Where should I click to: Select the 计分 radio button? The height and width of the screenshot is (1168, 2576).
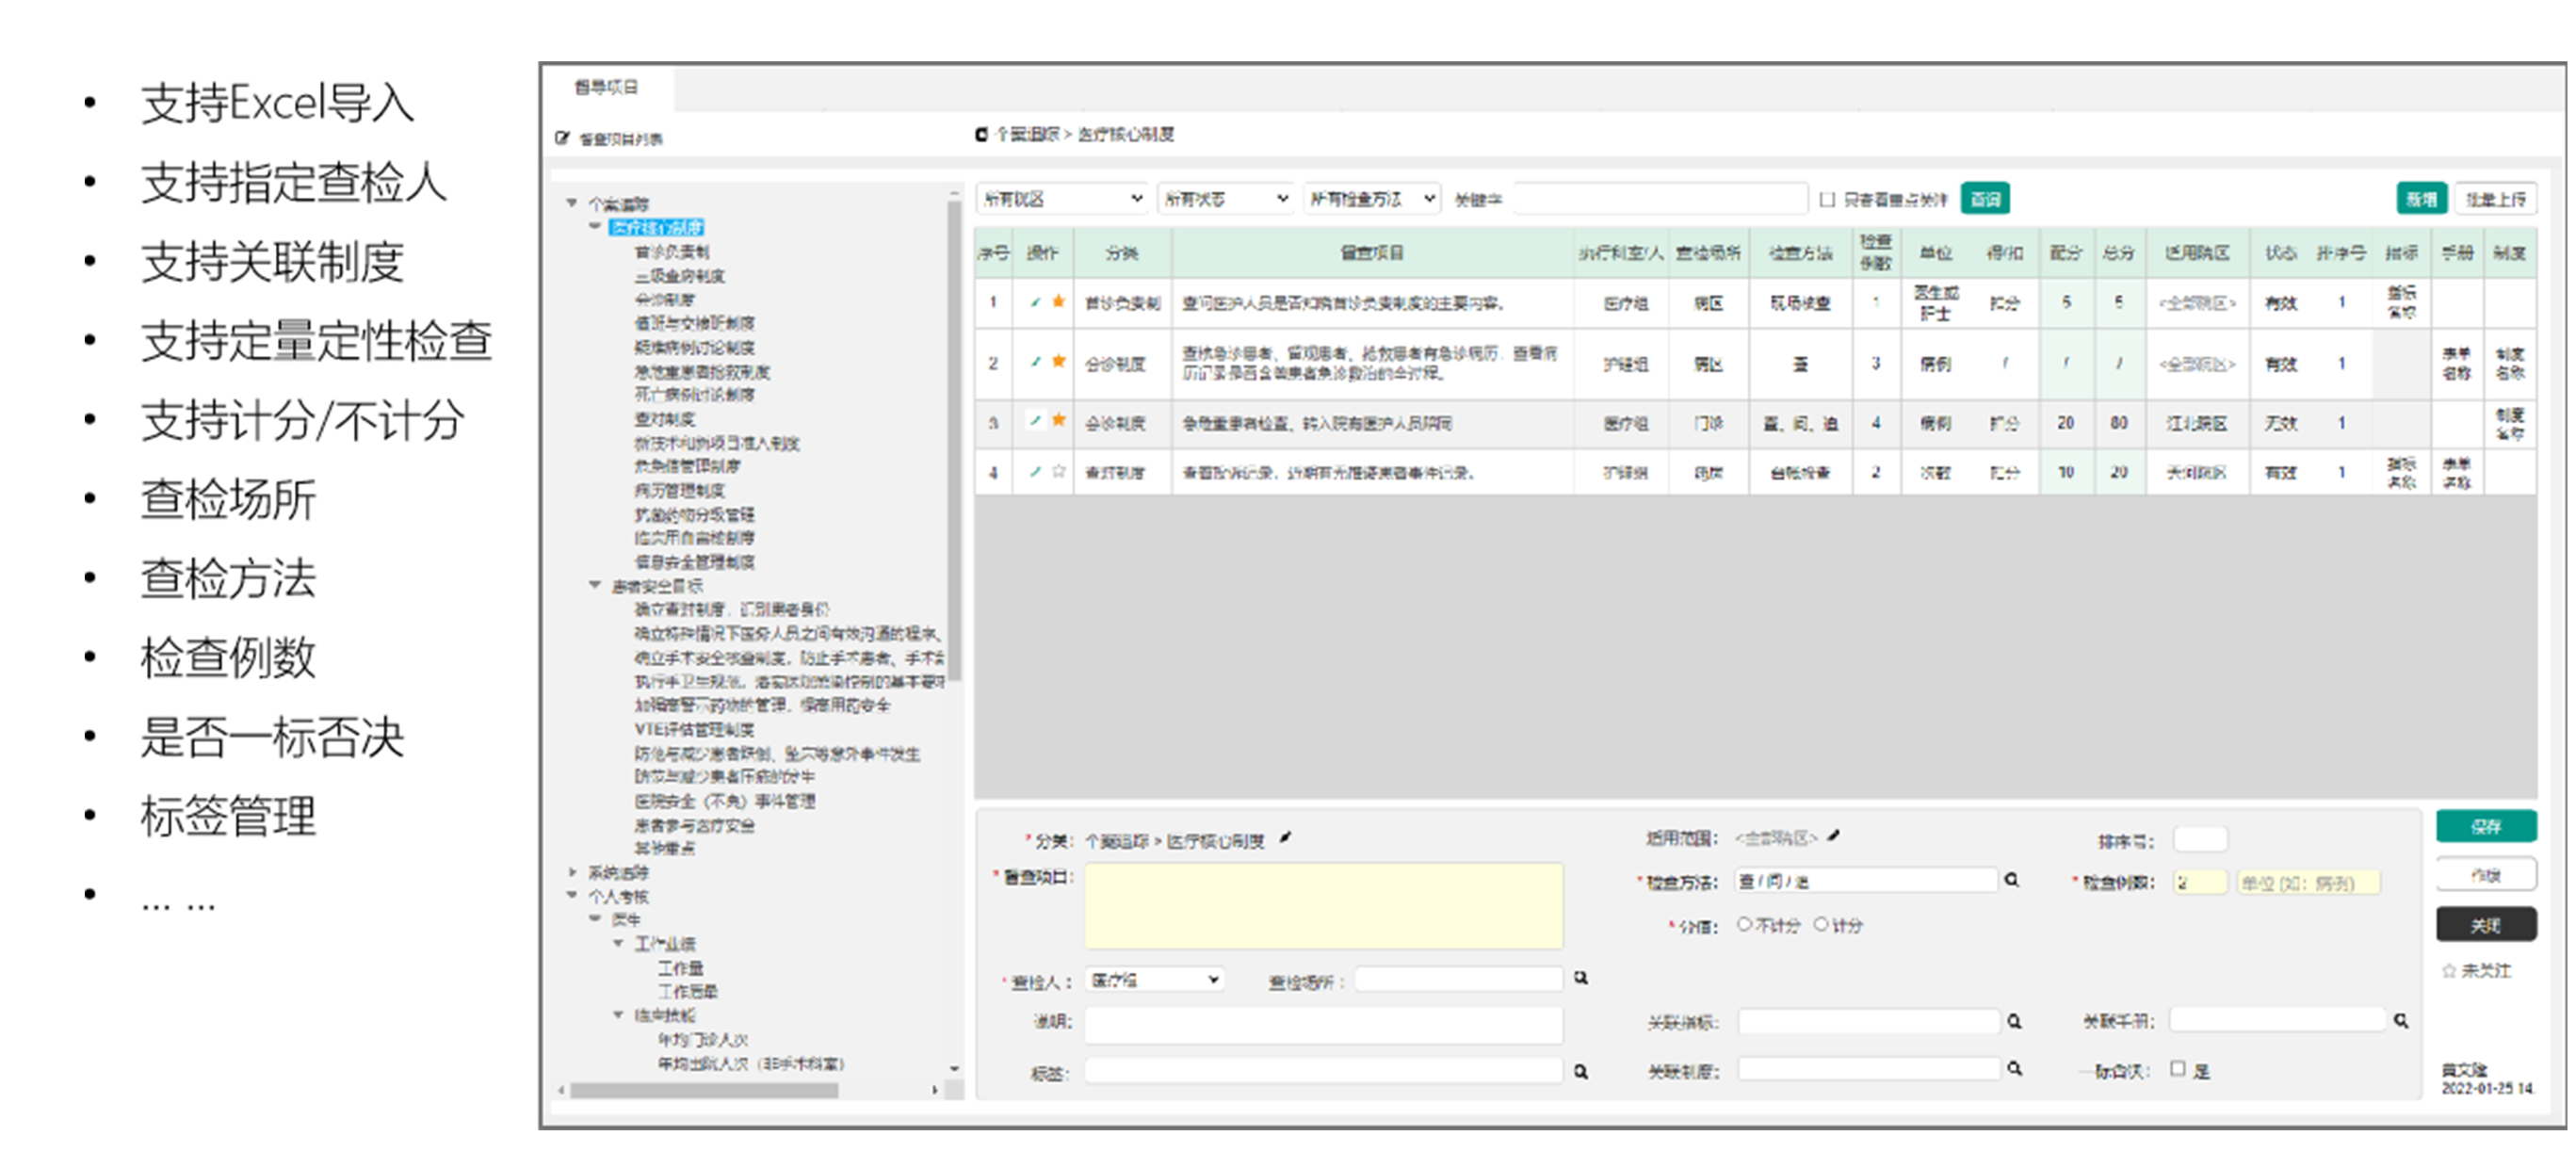[x=1821, y=924]
